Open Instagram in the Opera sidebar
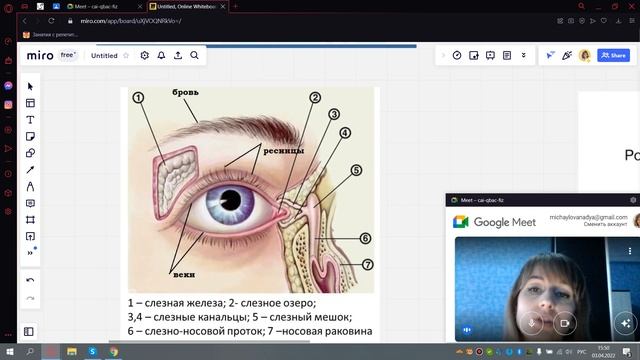This screenshot has width=640, height=360. 8,105
